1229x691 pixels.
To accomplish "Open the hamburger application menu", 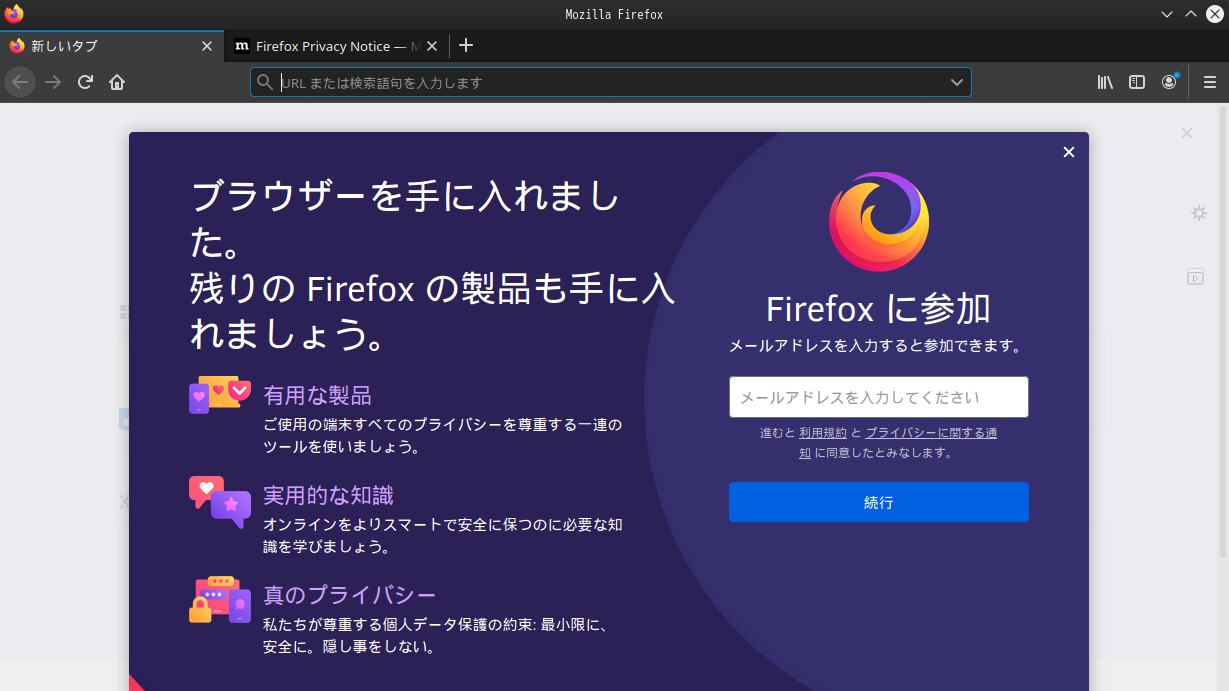I will (1210, 82).
